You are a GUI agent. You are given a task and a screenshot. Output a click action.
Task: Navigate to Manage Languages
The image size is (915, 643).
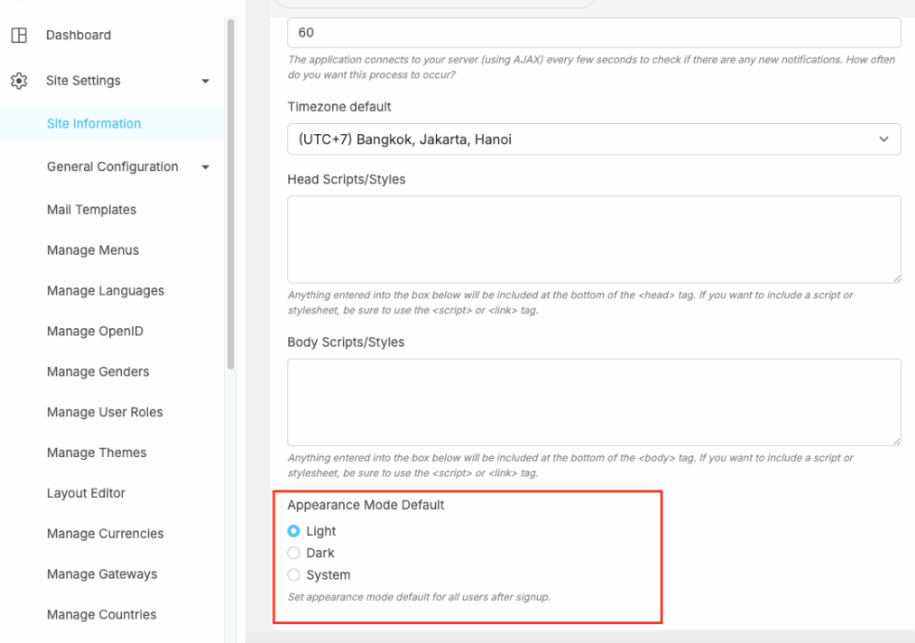[x=105, y=291]
